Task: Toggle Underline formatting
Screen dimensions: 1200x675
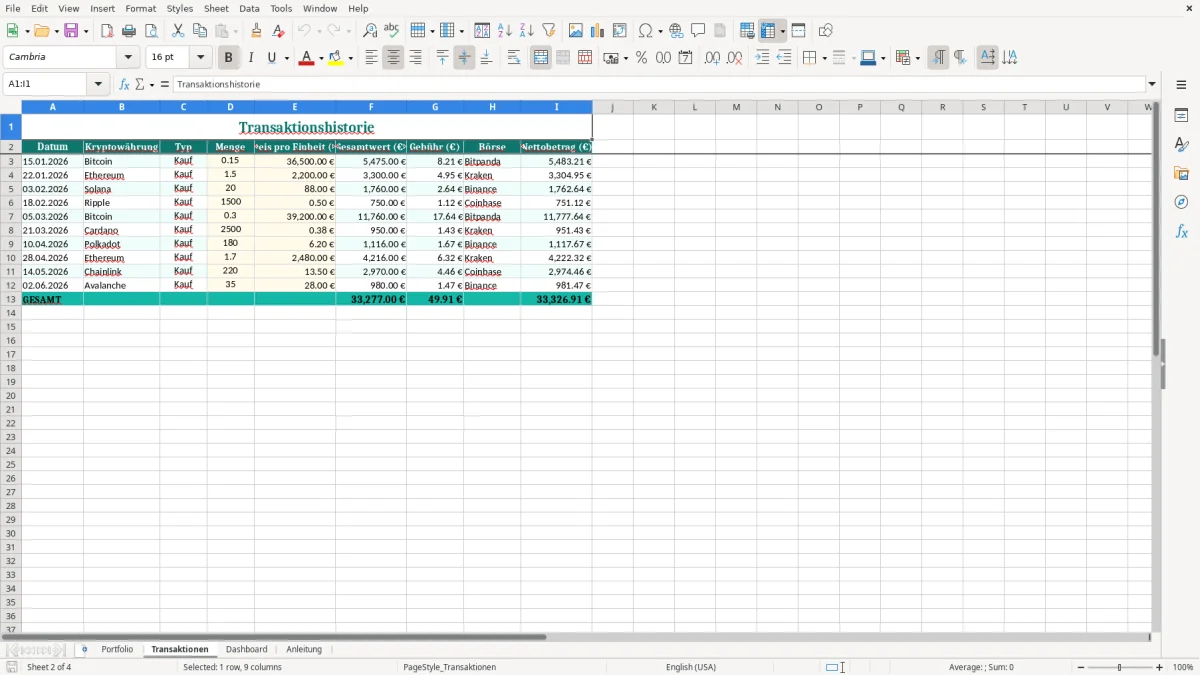Action: pyautogui.click(x=271, y=58)
